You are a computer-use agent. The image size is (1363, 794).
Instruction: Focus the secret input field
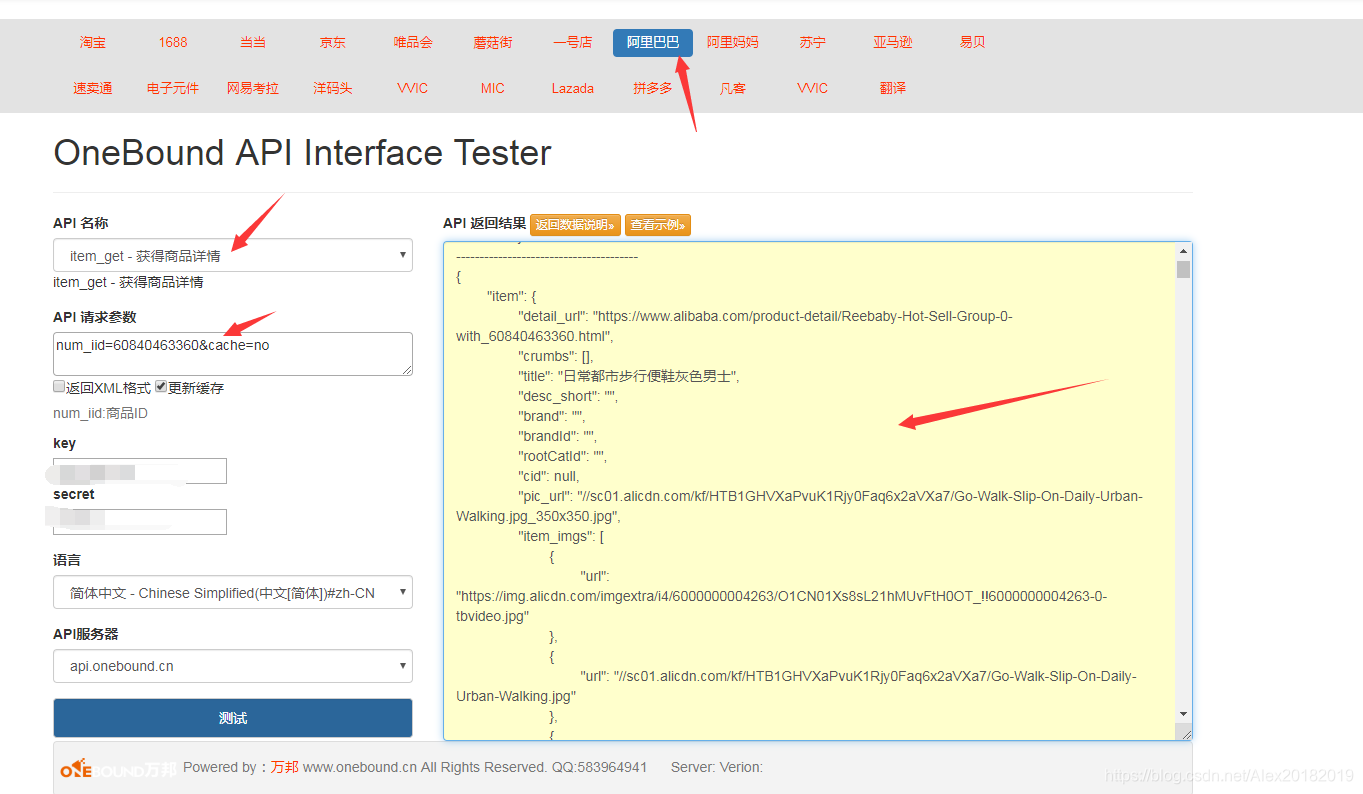click(140, 521)
